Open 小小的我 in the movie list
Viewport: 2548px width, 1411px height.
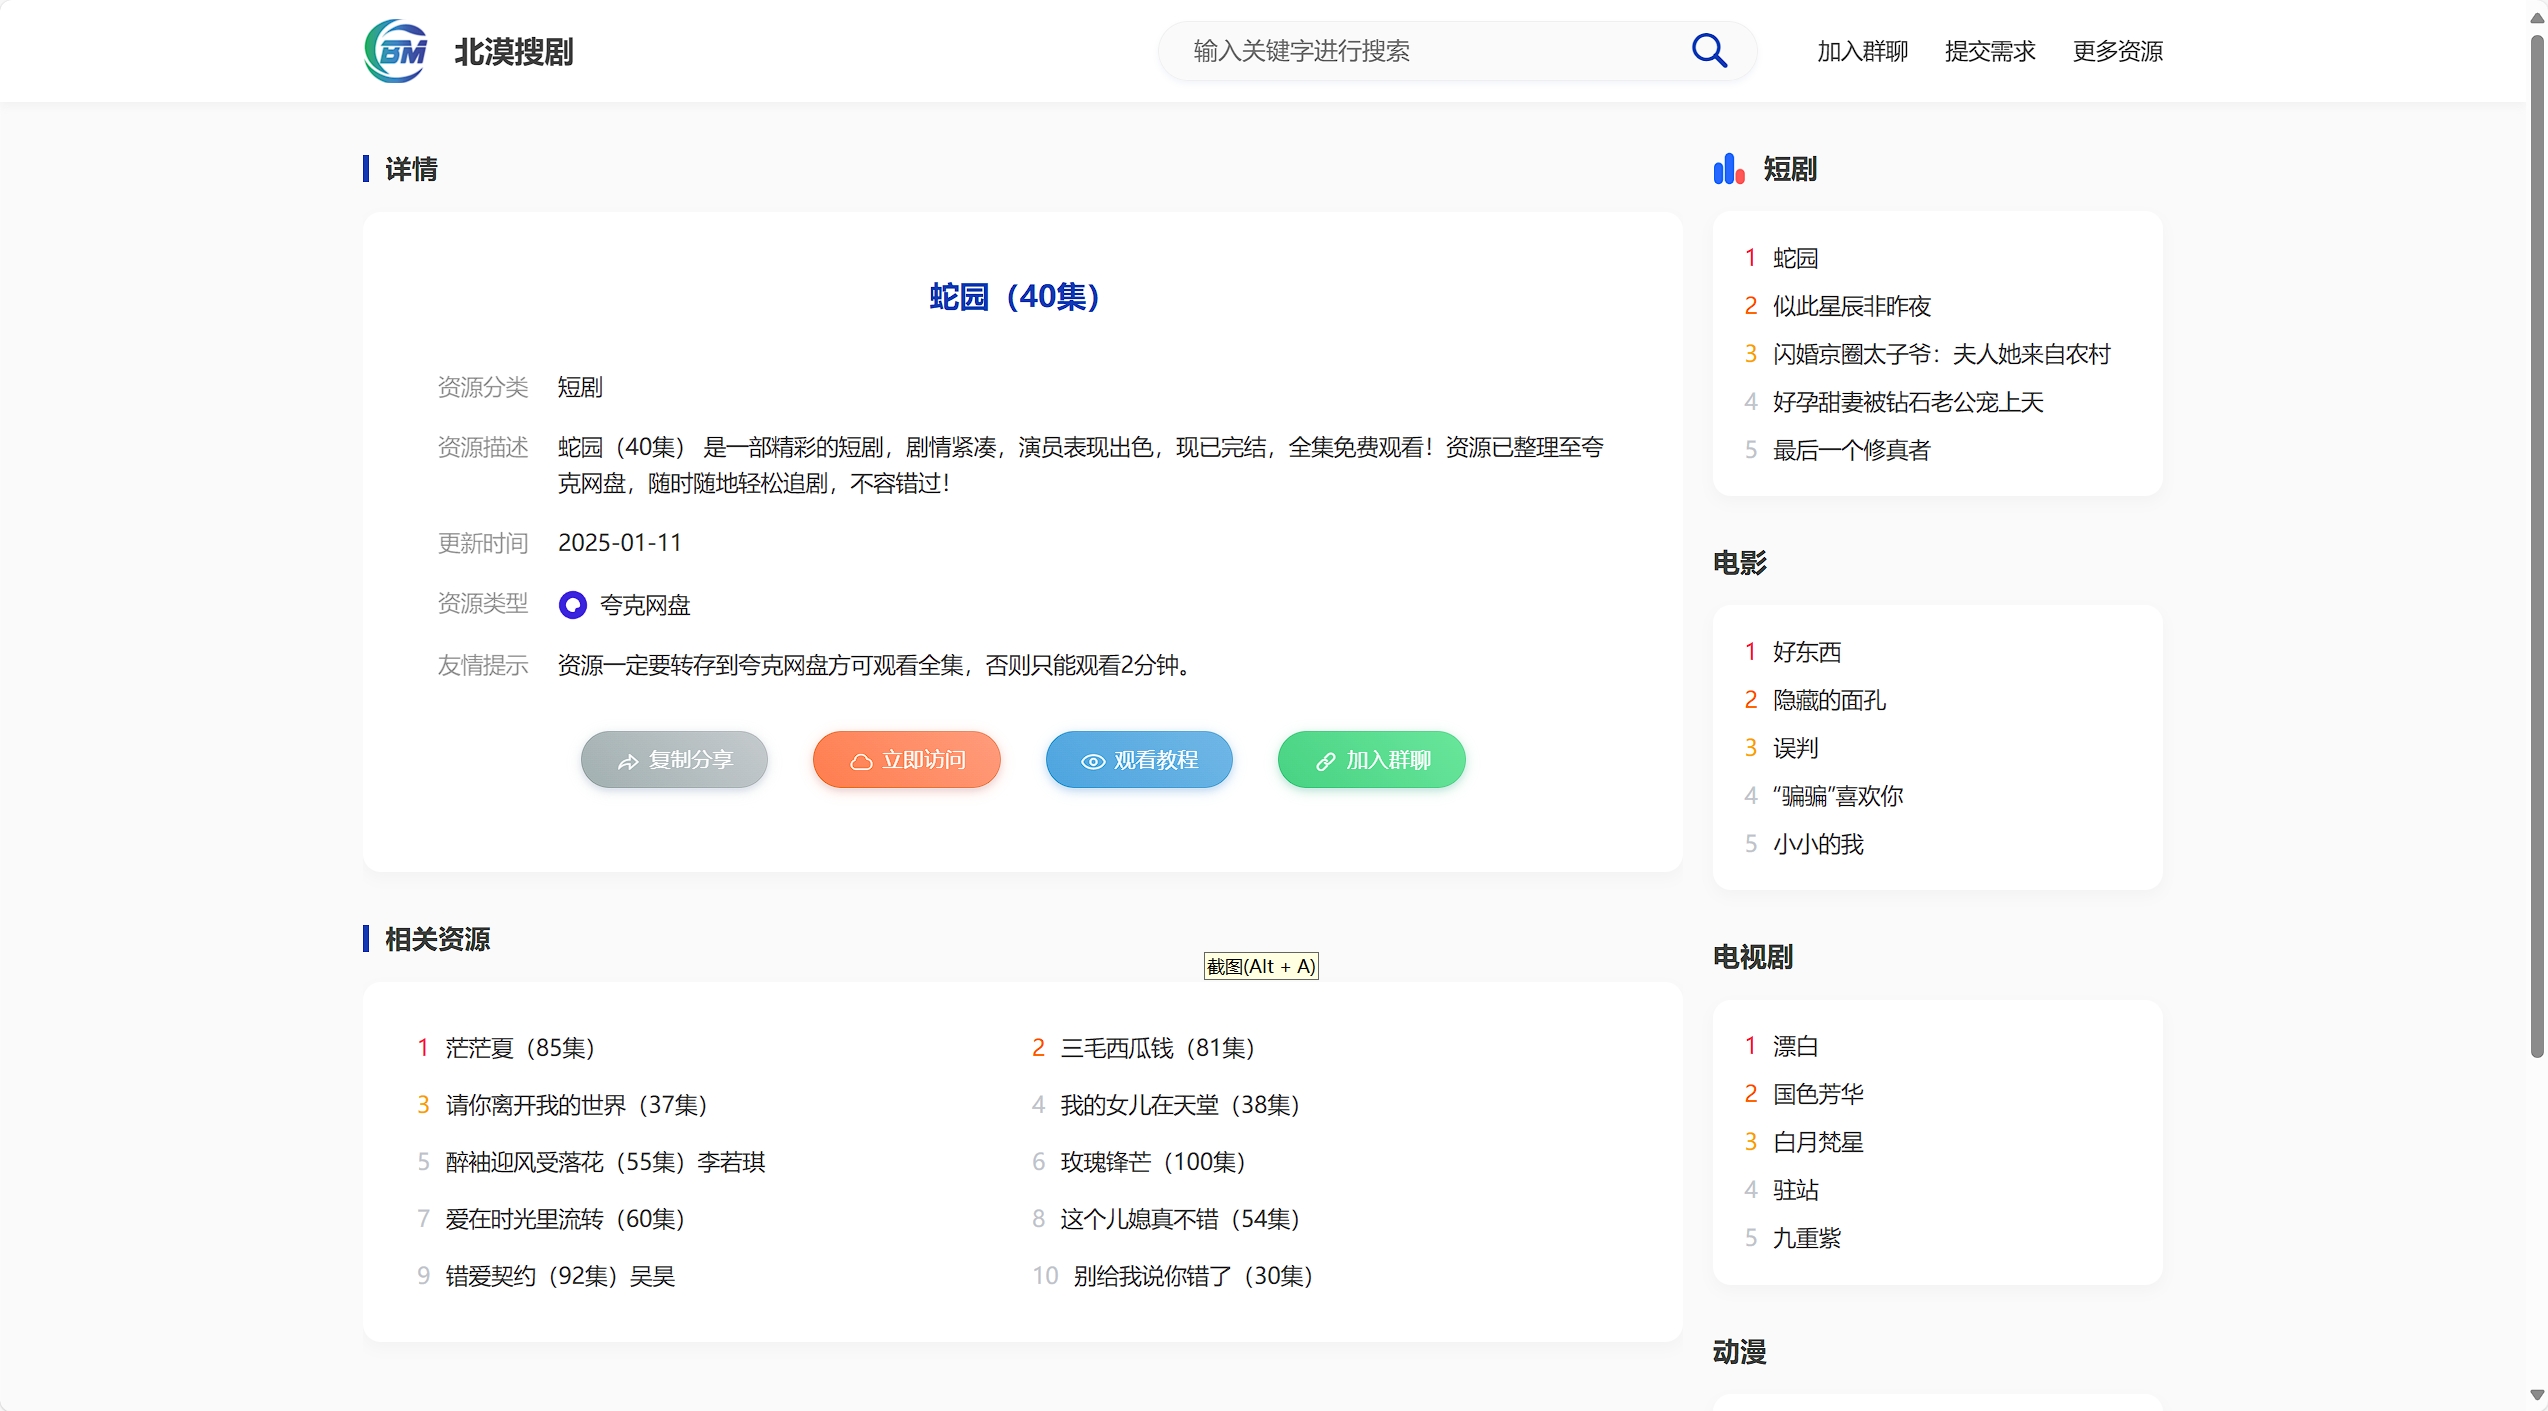(1818, 844)
